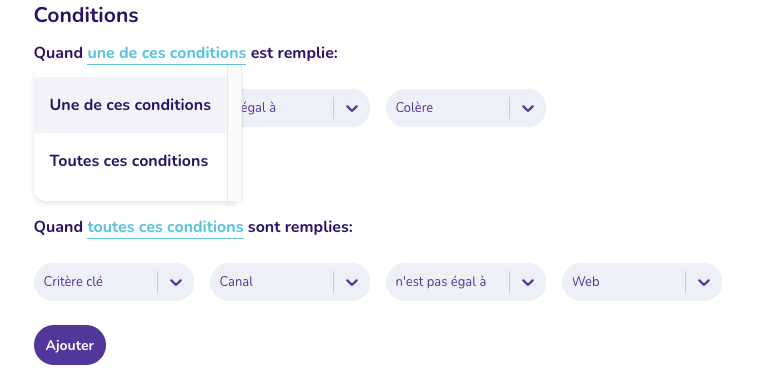Click the chevron arrow next to 'égal à'
Screen dimensions: 758x380
[352, 108]
